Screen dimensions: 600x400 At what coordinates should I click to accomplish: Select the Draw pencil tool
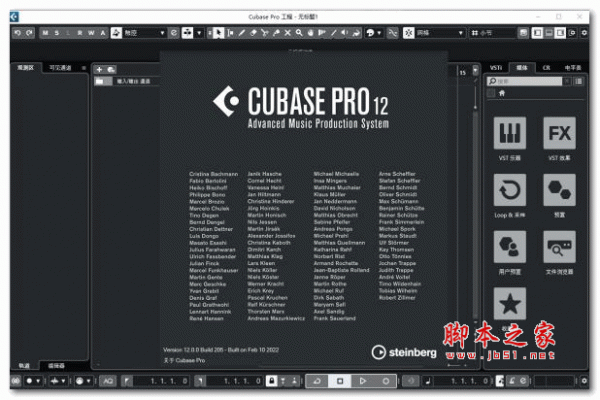click(242, 33)
